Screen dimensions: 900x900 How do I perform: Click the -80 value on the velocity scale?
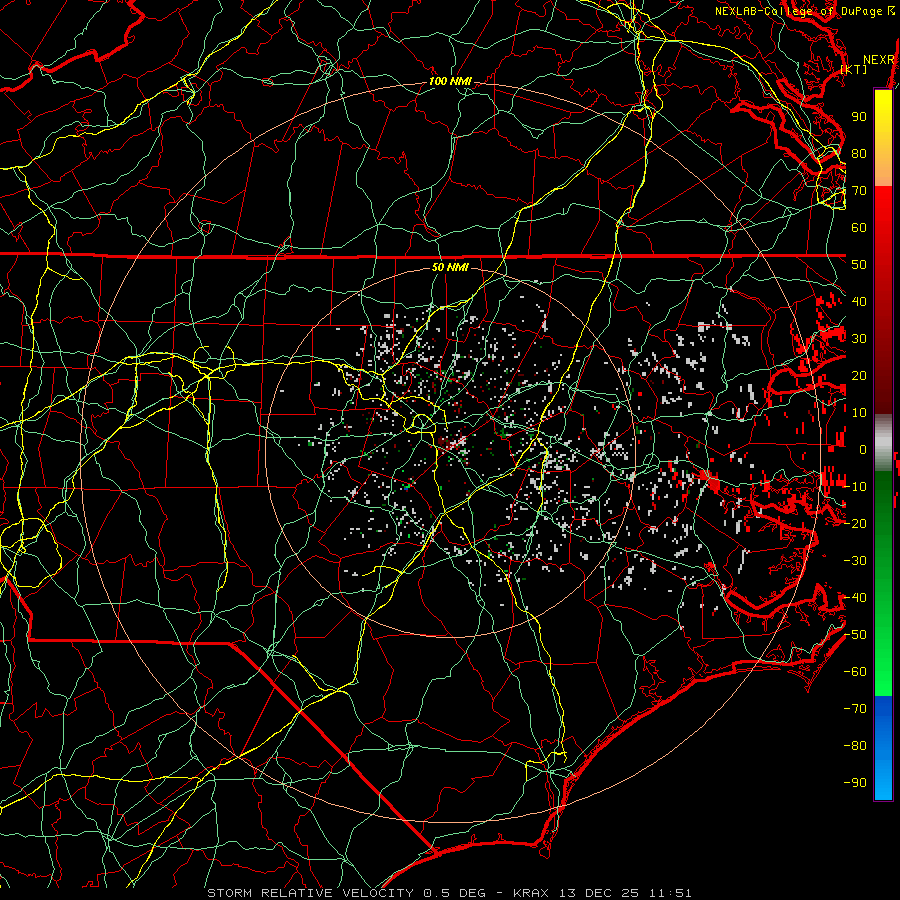pos(855,746)
